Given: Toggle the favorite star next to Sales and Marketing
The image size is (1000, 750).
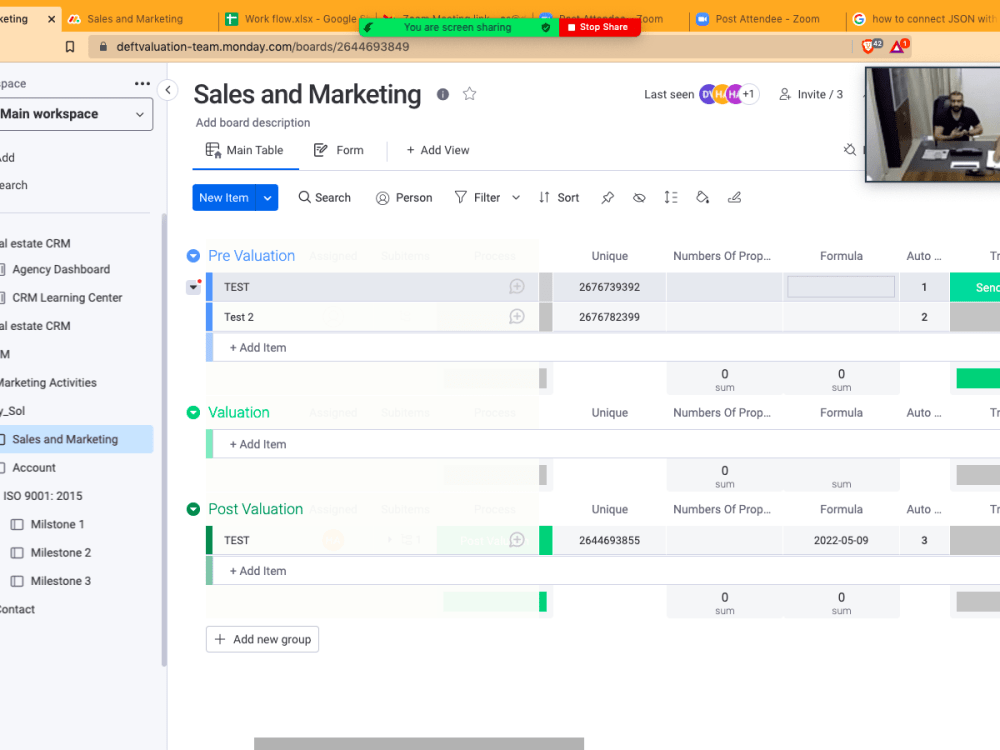Looking at the screenshot, I should [x=469, y=94].
